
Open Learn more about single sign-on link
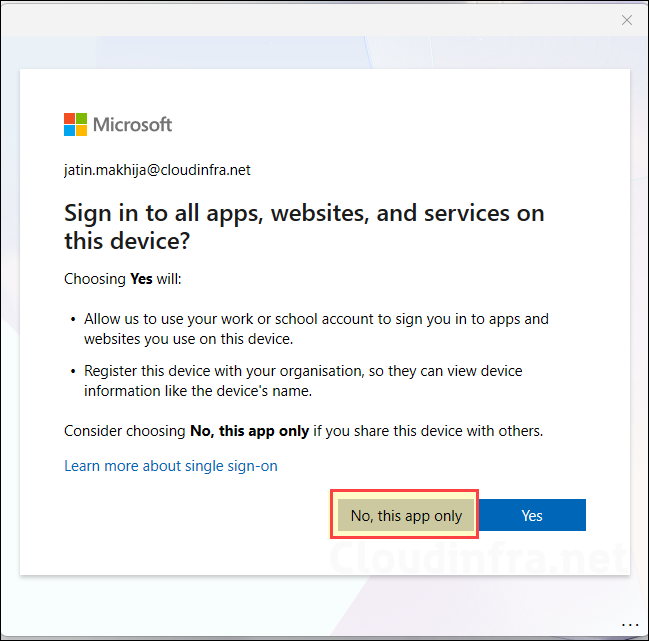[171, 466]
